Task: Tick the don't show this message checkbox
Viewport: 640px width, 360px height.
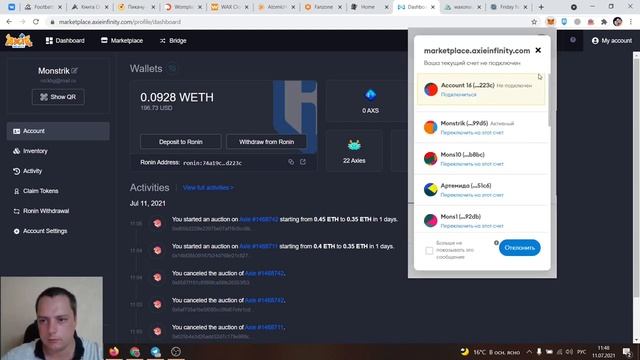Action: coord(429,250)
